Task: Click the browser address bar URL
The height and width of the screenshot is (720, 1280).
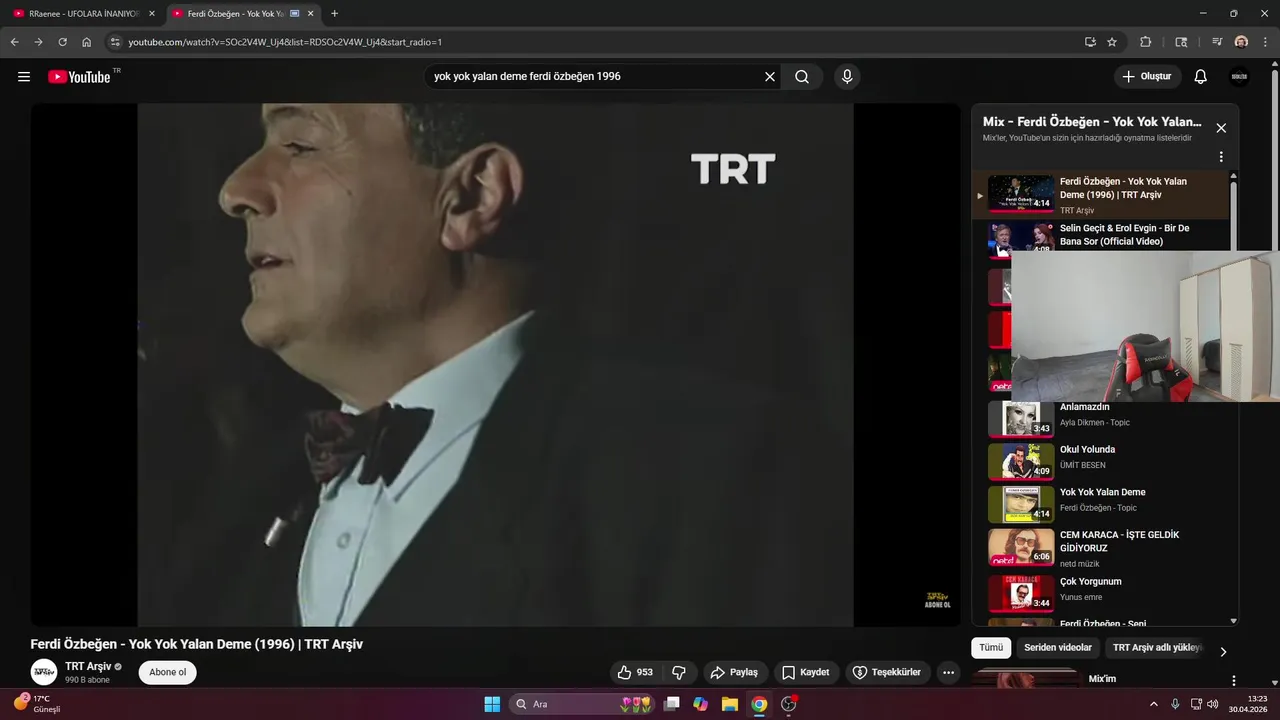Action: coord(285,42)
